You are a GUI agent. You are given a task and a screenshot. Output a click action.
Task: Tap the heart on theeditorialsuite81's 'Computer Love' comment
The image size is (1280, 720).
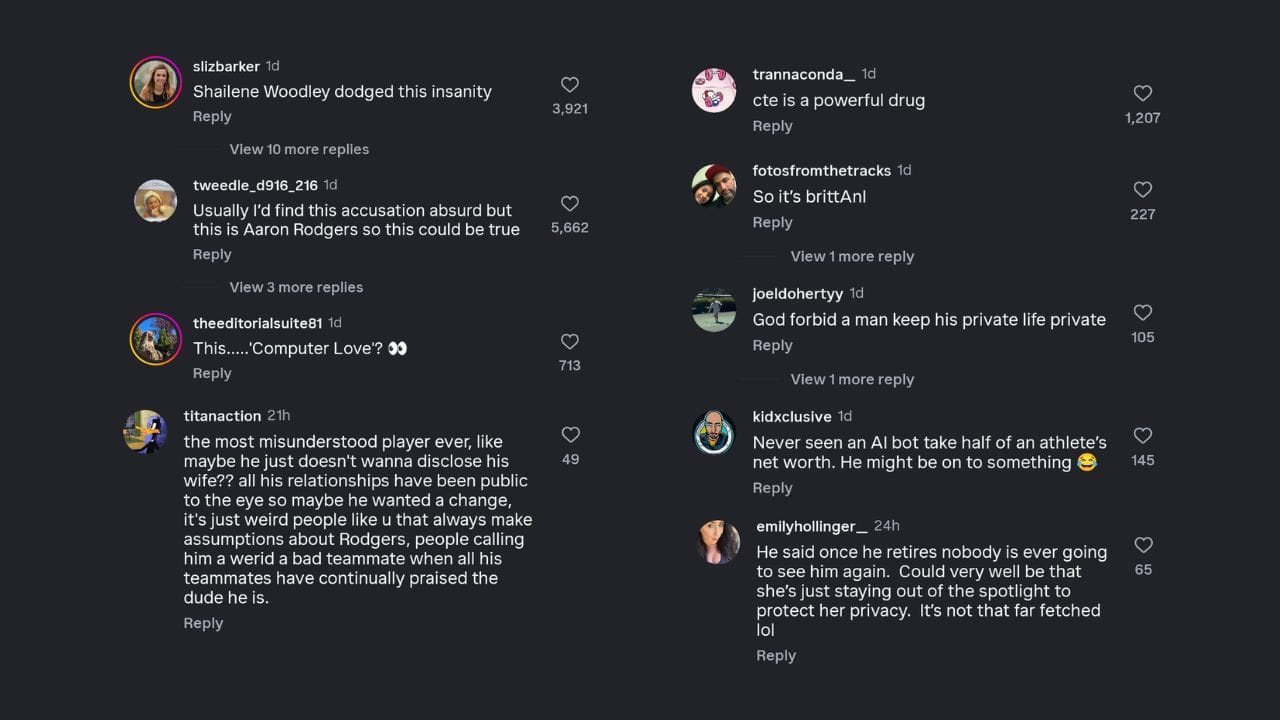(570, 342)
